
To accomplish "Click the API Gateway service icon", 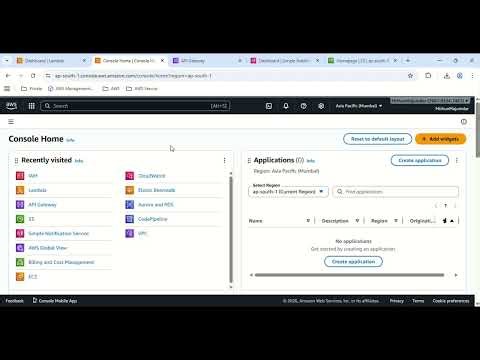I will pyautogui.click(x=20, y=204).
